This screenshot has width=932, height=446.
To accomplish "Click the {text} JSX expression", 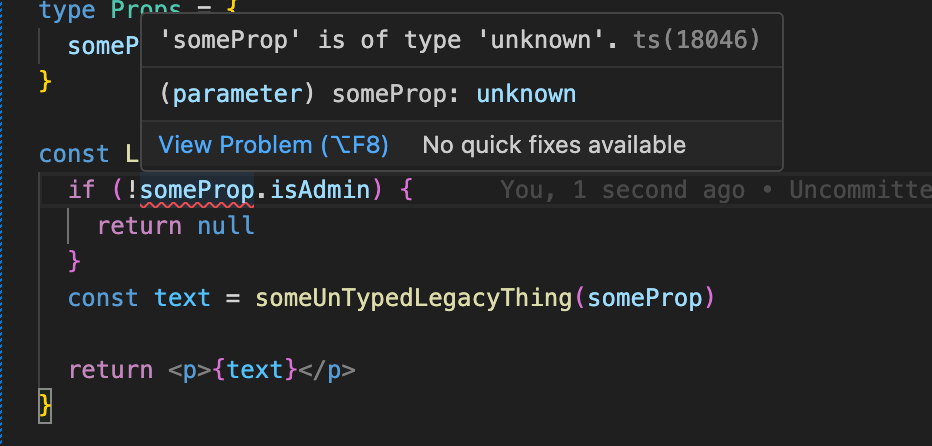I will [x=262, y=370].
